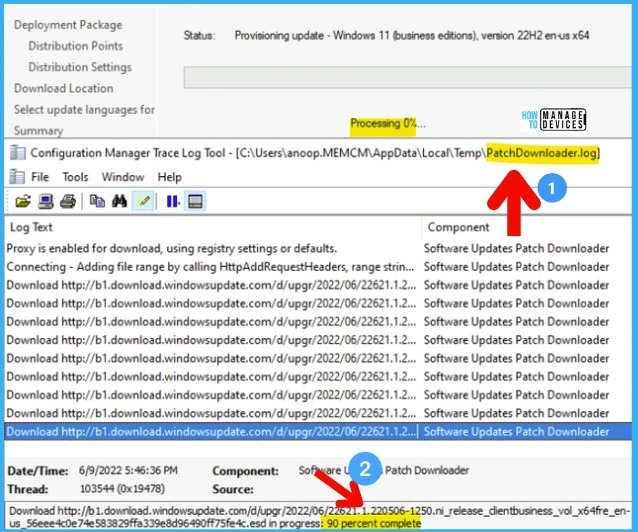Open the Help menu
Screen dimensions: 638x532
(170, 177)
